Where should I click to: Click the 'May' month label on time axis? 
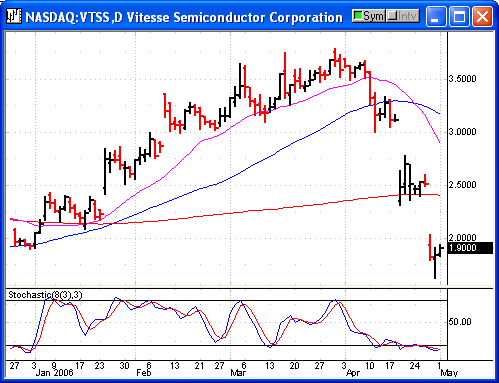pyautogui.click(x=449, y=372)
